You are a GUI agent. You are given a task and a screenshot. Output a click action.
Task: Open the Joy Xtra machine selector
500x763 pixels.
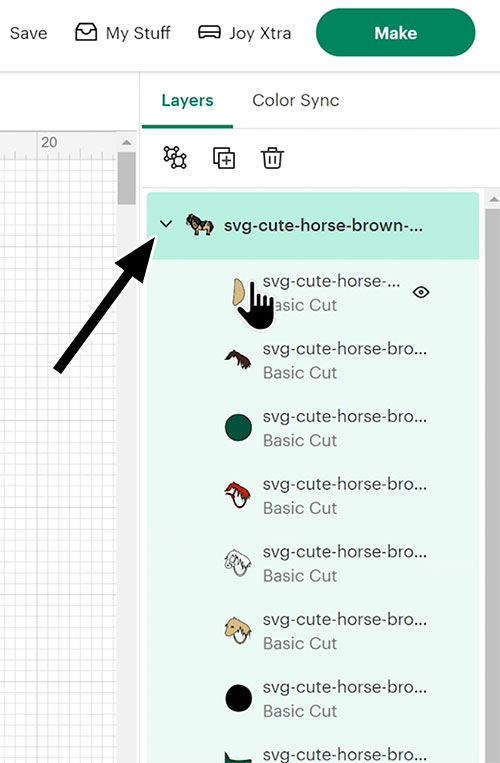(x=245, y=33)
